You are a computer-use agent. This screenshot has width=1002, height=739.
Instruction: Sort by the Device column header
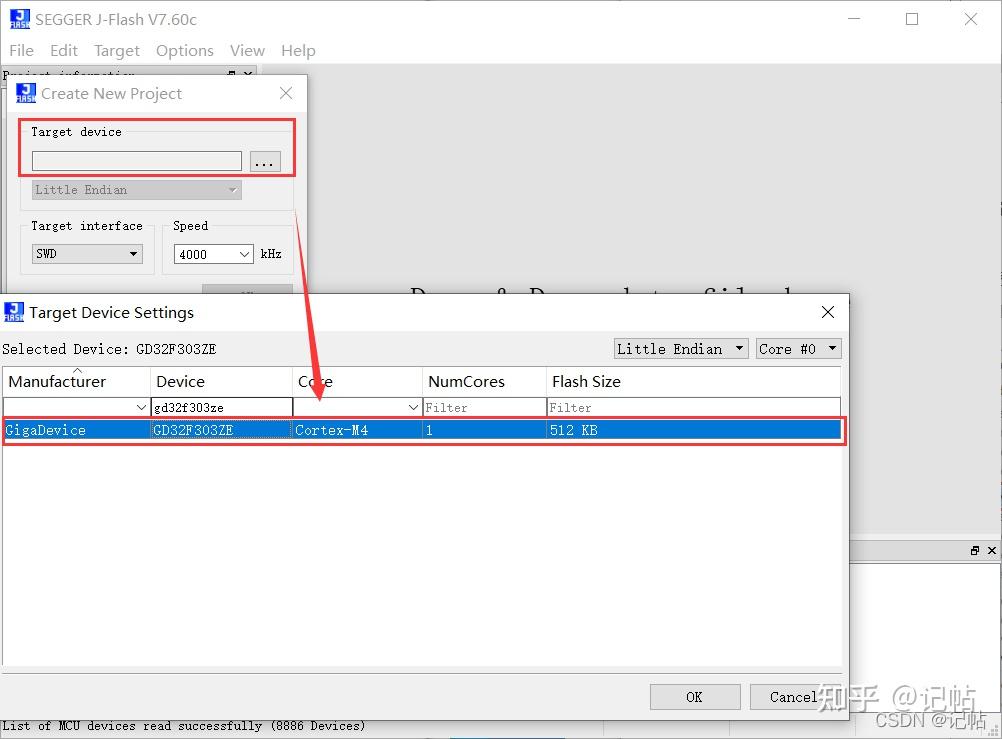click(x=222, y=382)
